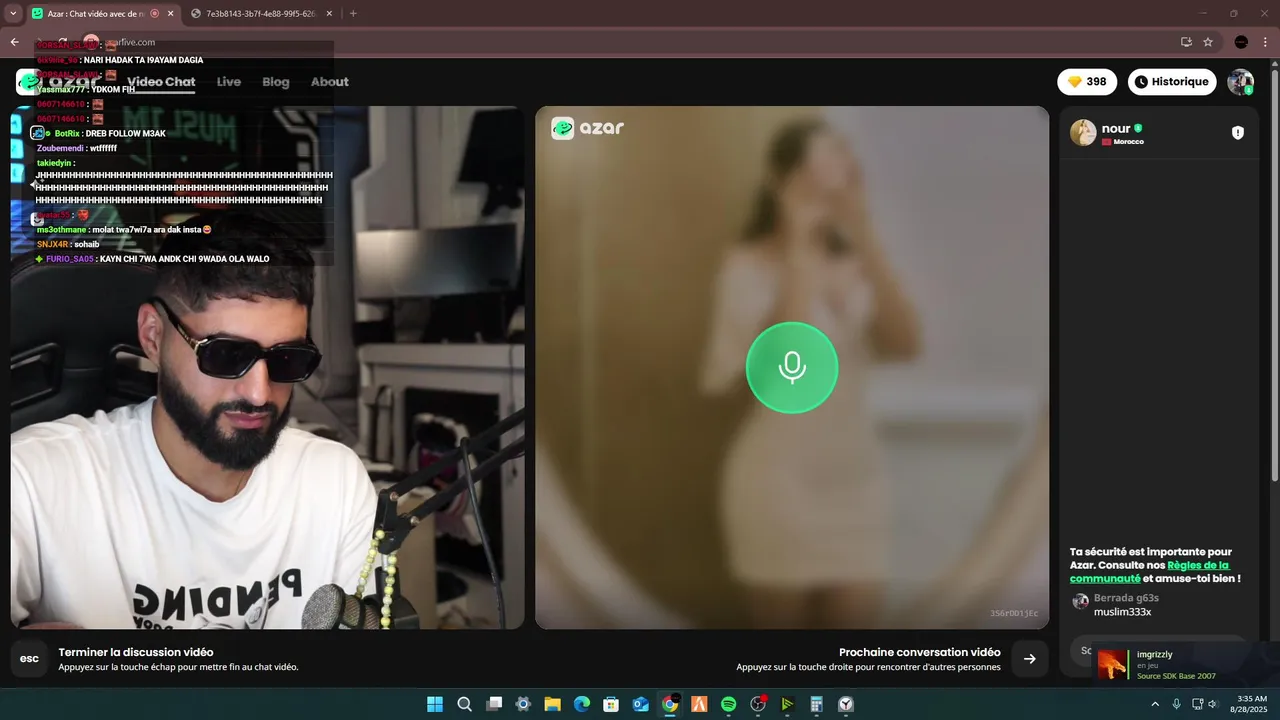Show hidden system tray icons
1280x720 pixels.
[1155, 704]
